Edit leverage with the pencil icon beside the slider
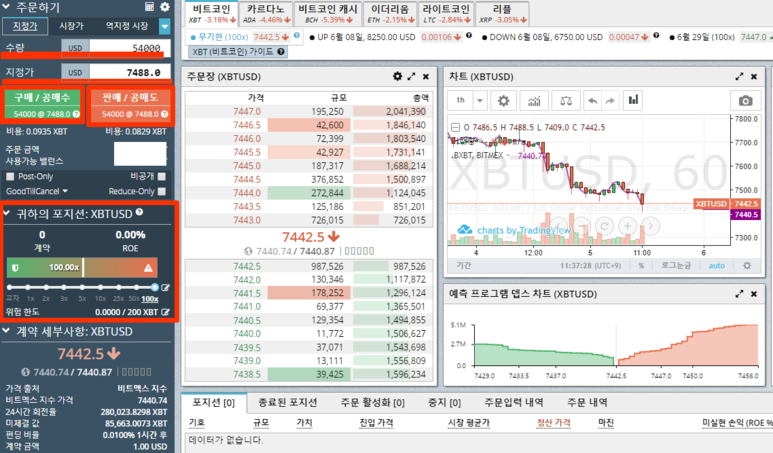Viewport: 773px width, 453px height. coord(166,287)
